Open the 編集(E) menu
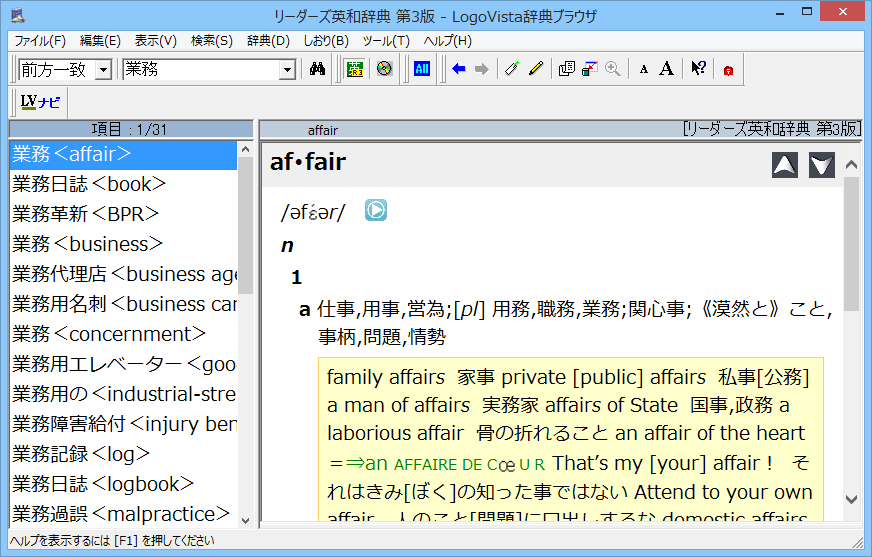 (x=100, y=41)
